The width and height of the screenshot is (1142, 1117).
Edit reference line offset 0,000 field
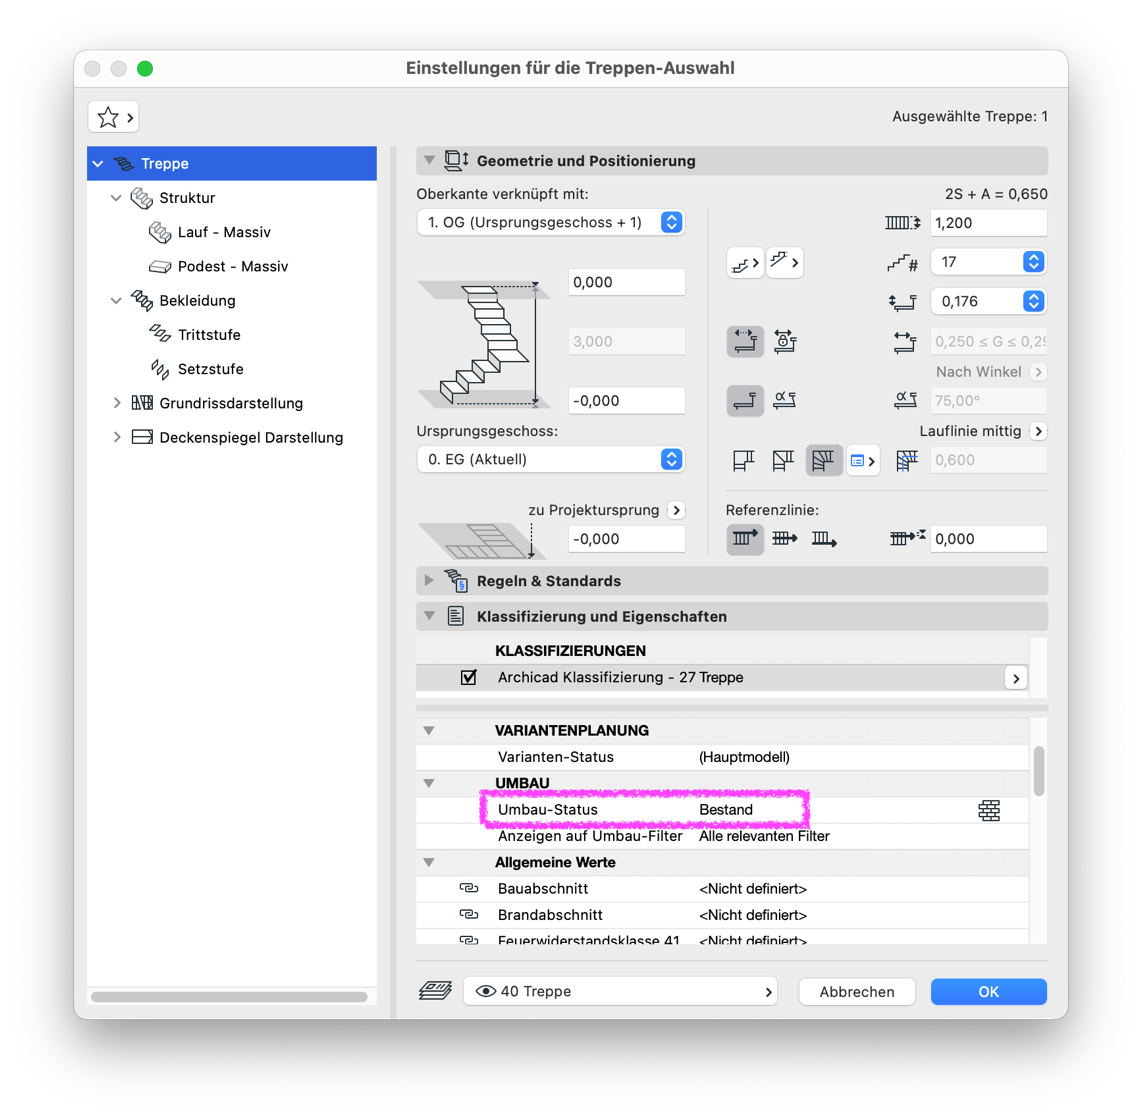(988, 539)
